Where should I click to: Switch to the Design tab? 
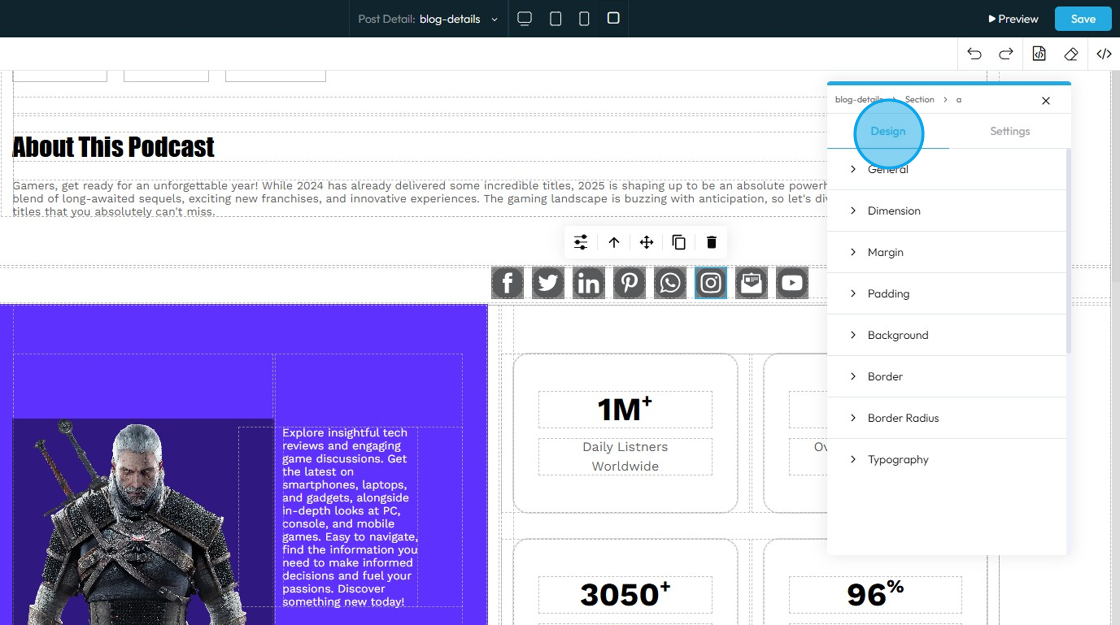tap(888, 131)
